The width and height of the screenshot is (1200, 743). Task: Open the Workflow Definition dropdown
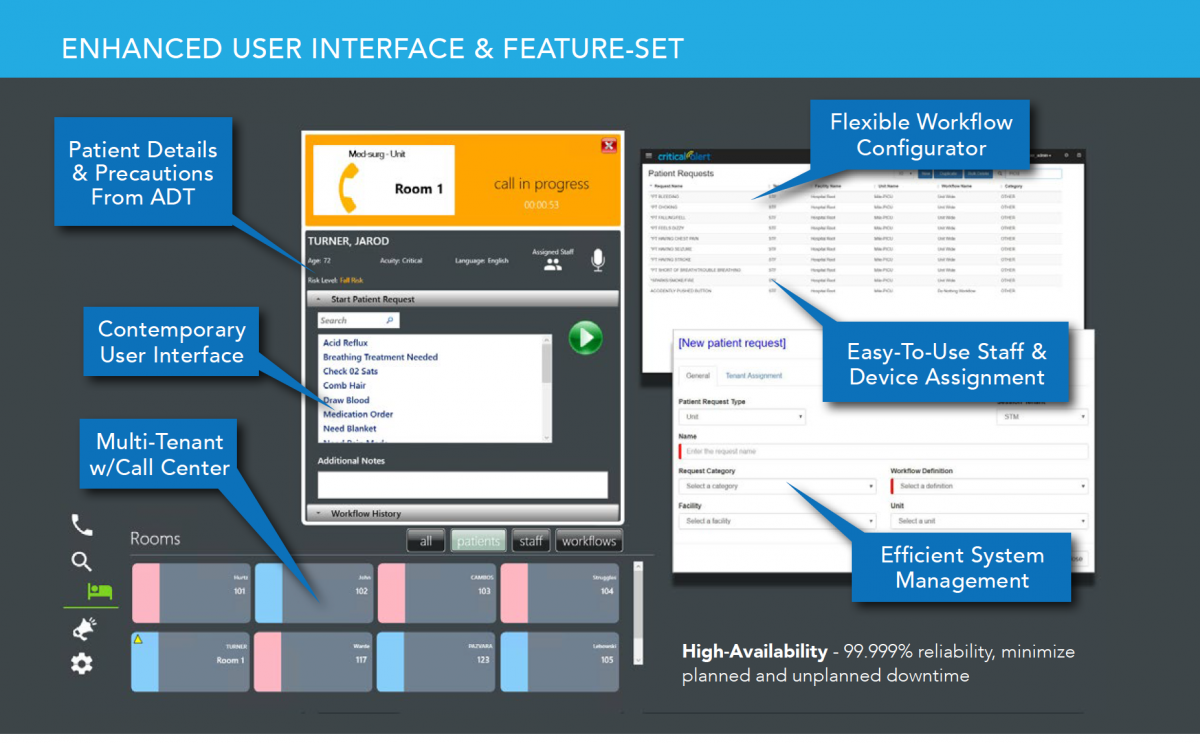pos(988,486)
